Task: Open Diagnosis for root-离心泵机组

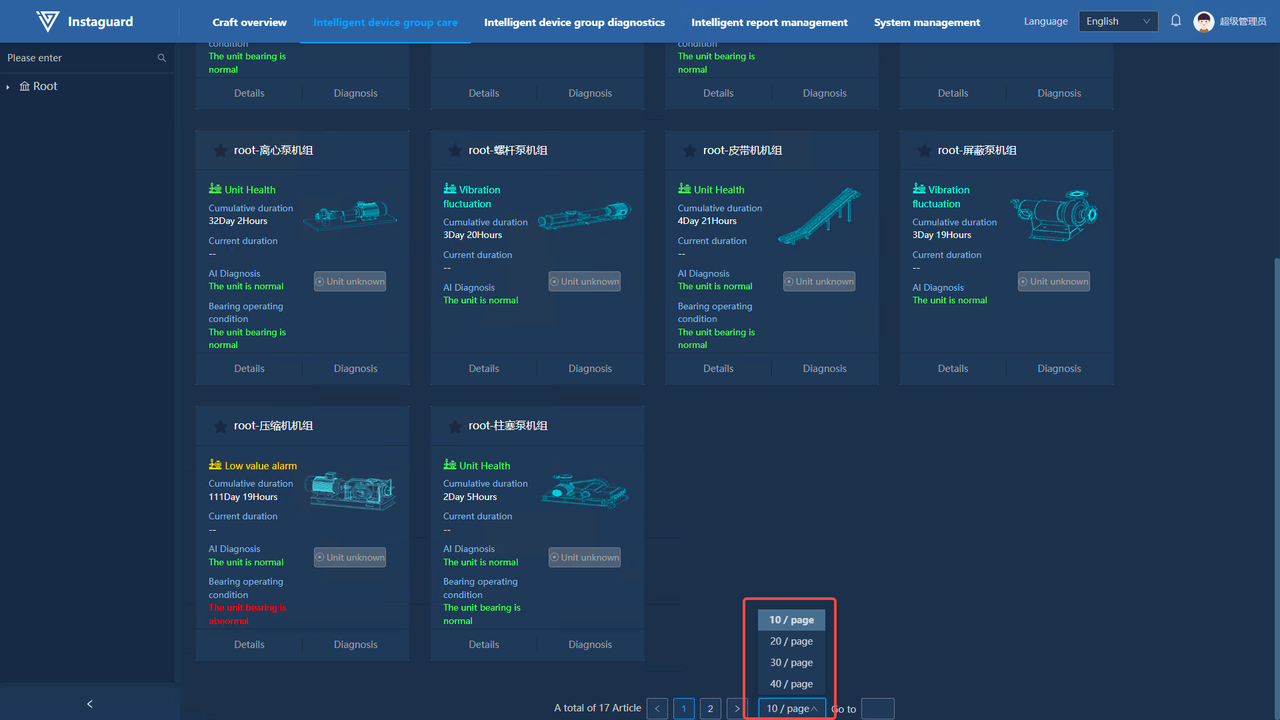Action: coord(356,369)
